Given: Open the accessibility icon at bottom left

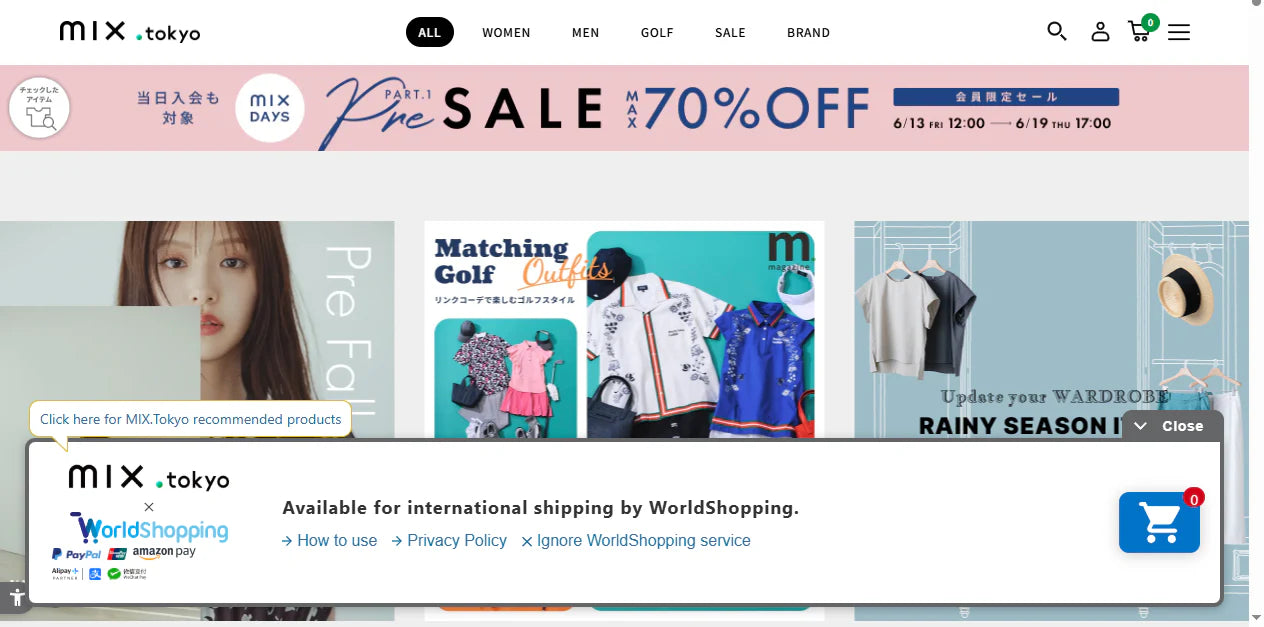Looking at the screenshot, I should [15, 597].
